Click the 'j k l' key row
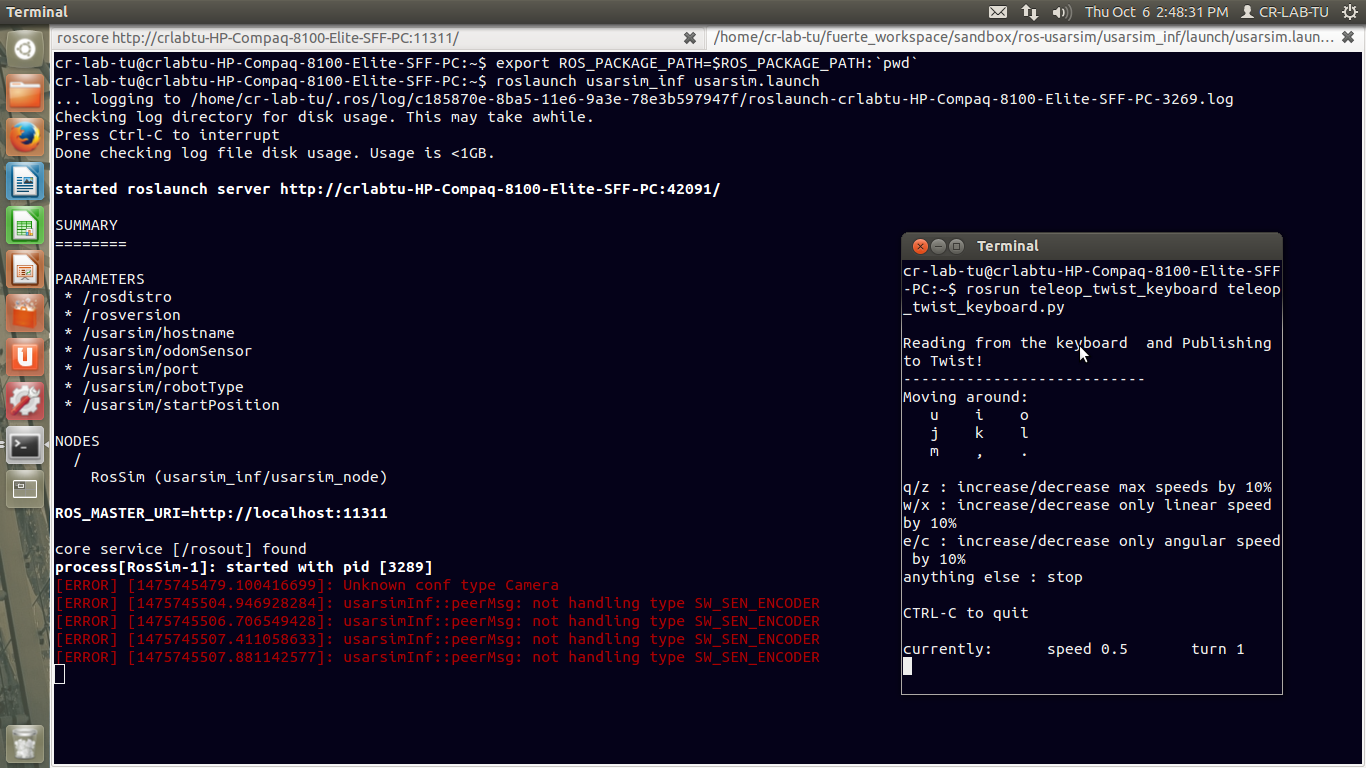The width and height of the screenshot is (1366, 768). (979, 433)
